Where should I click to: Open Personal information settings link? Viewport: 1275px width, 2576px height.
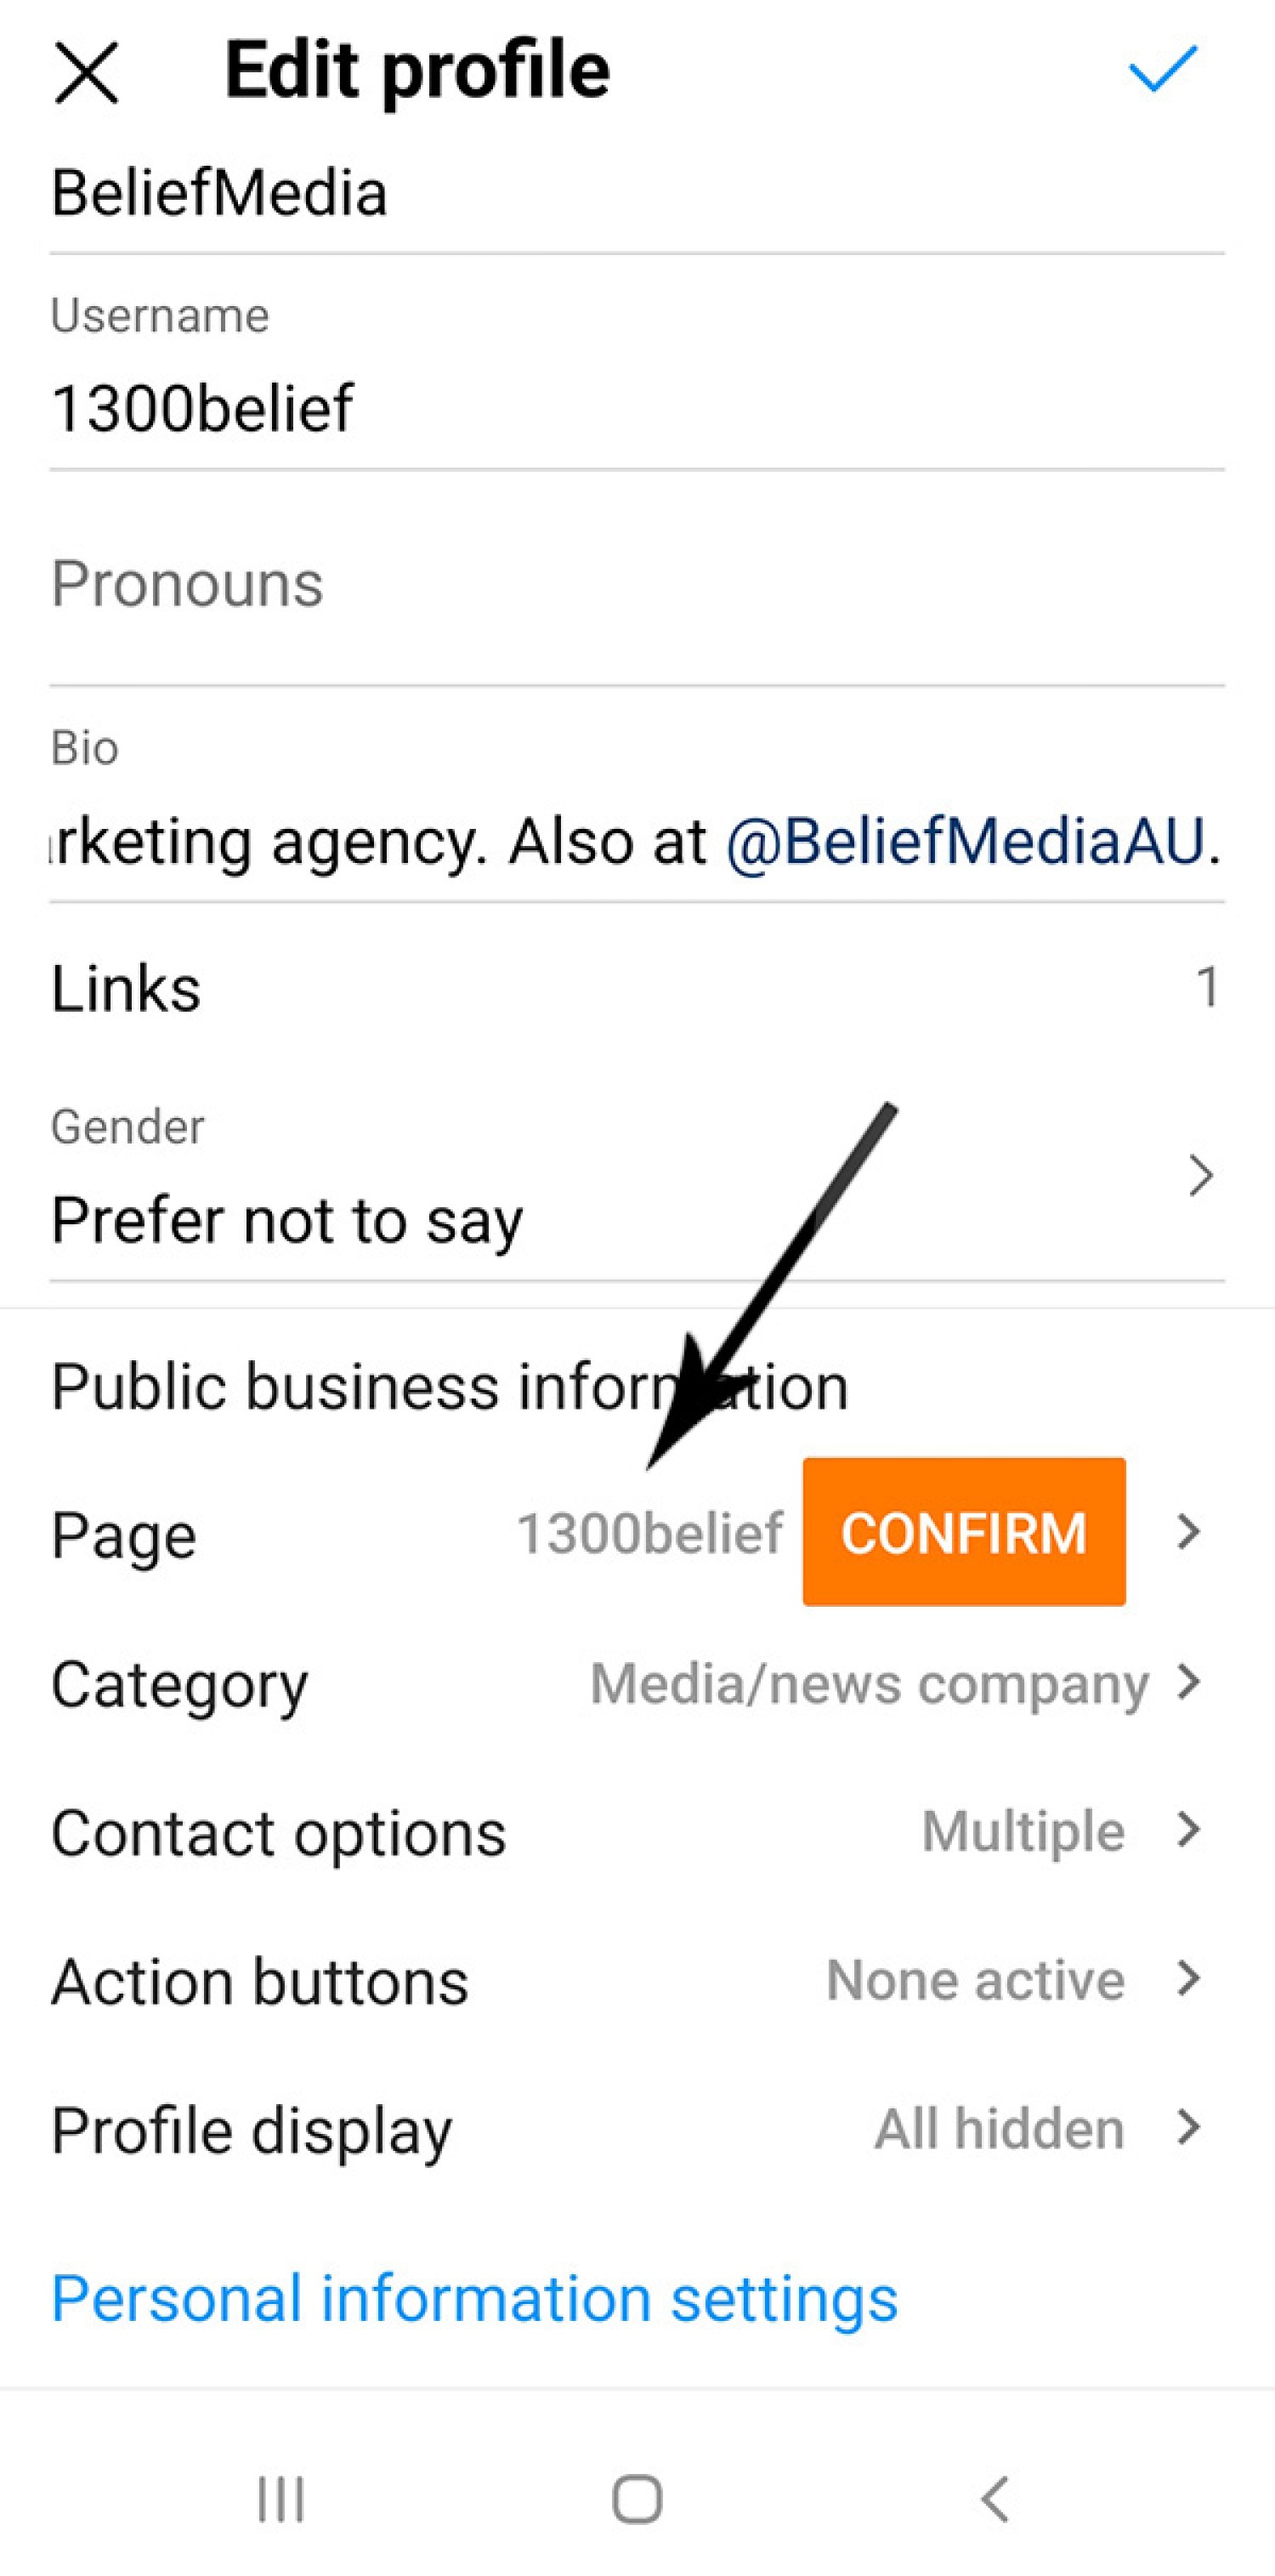pos(474,2298)
